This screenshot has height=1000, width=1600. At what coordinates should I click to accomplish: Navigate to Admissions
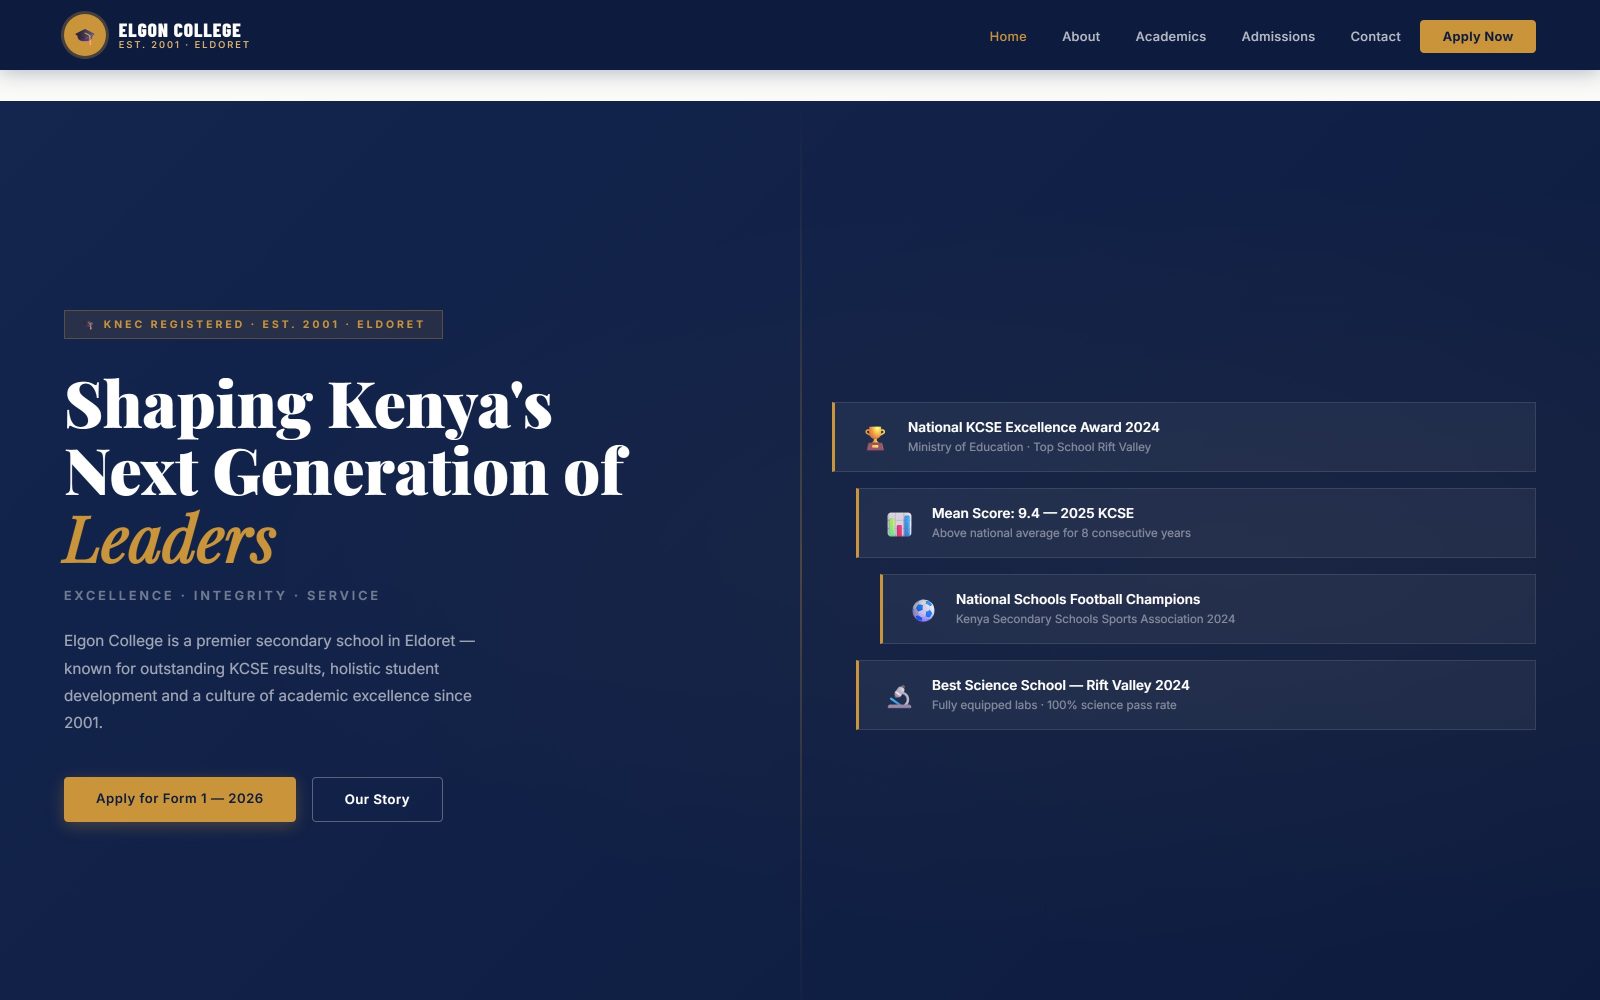pos(1278,36)
